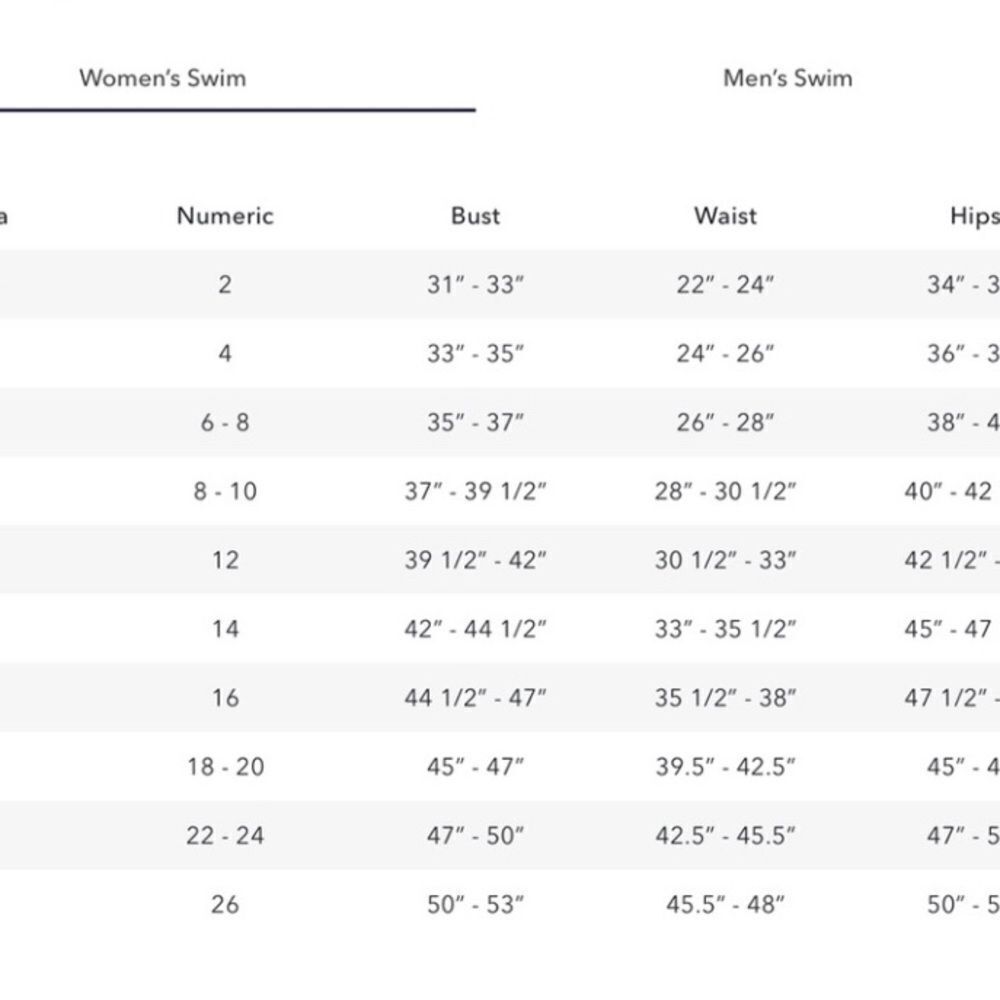Select numeric size 26 cell
The image size is (1000, 1000).
point(225,904)
